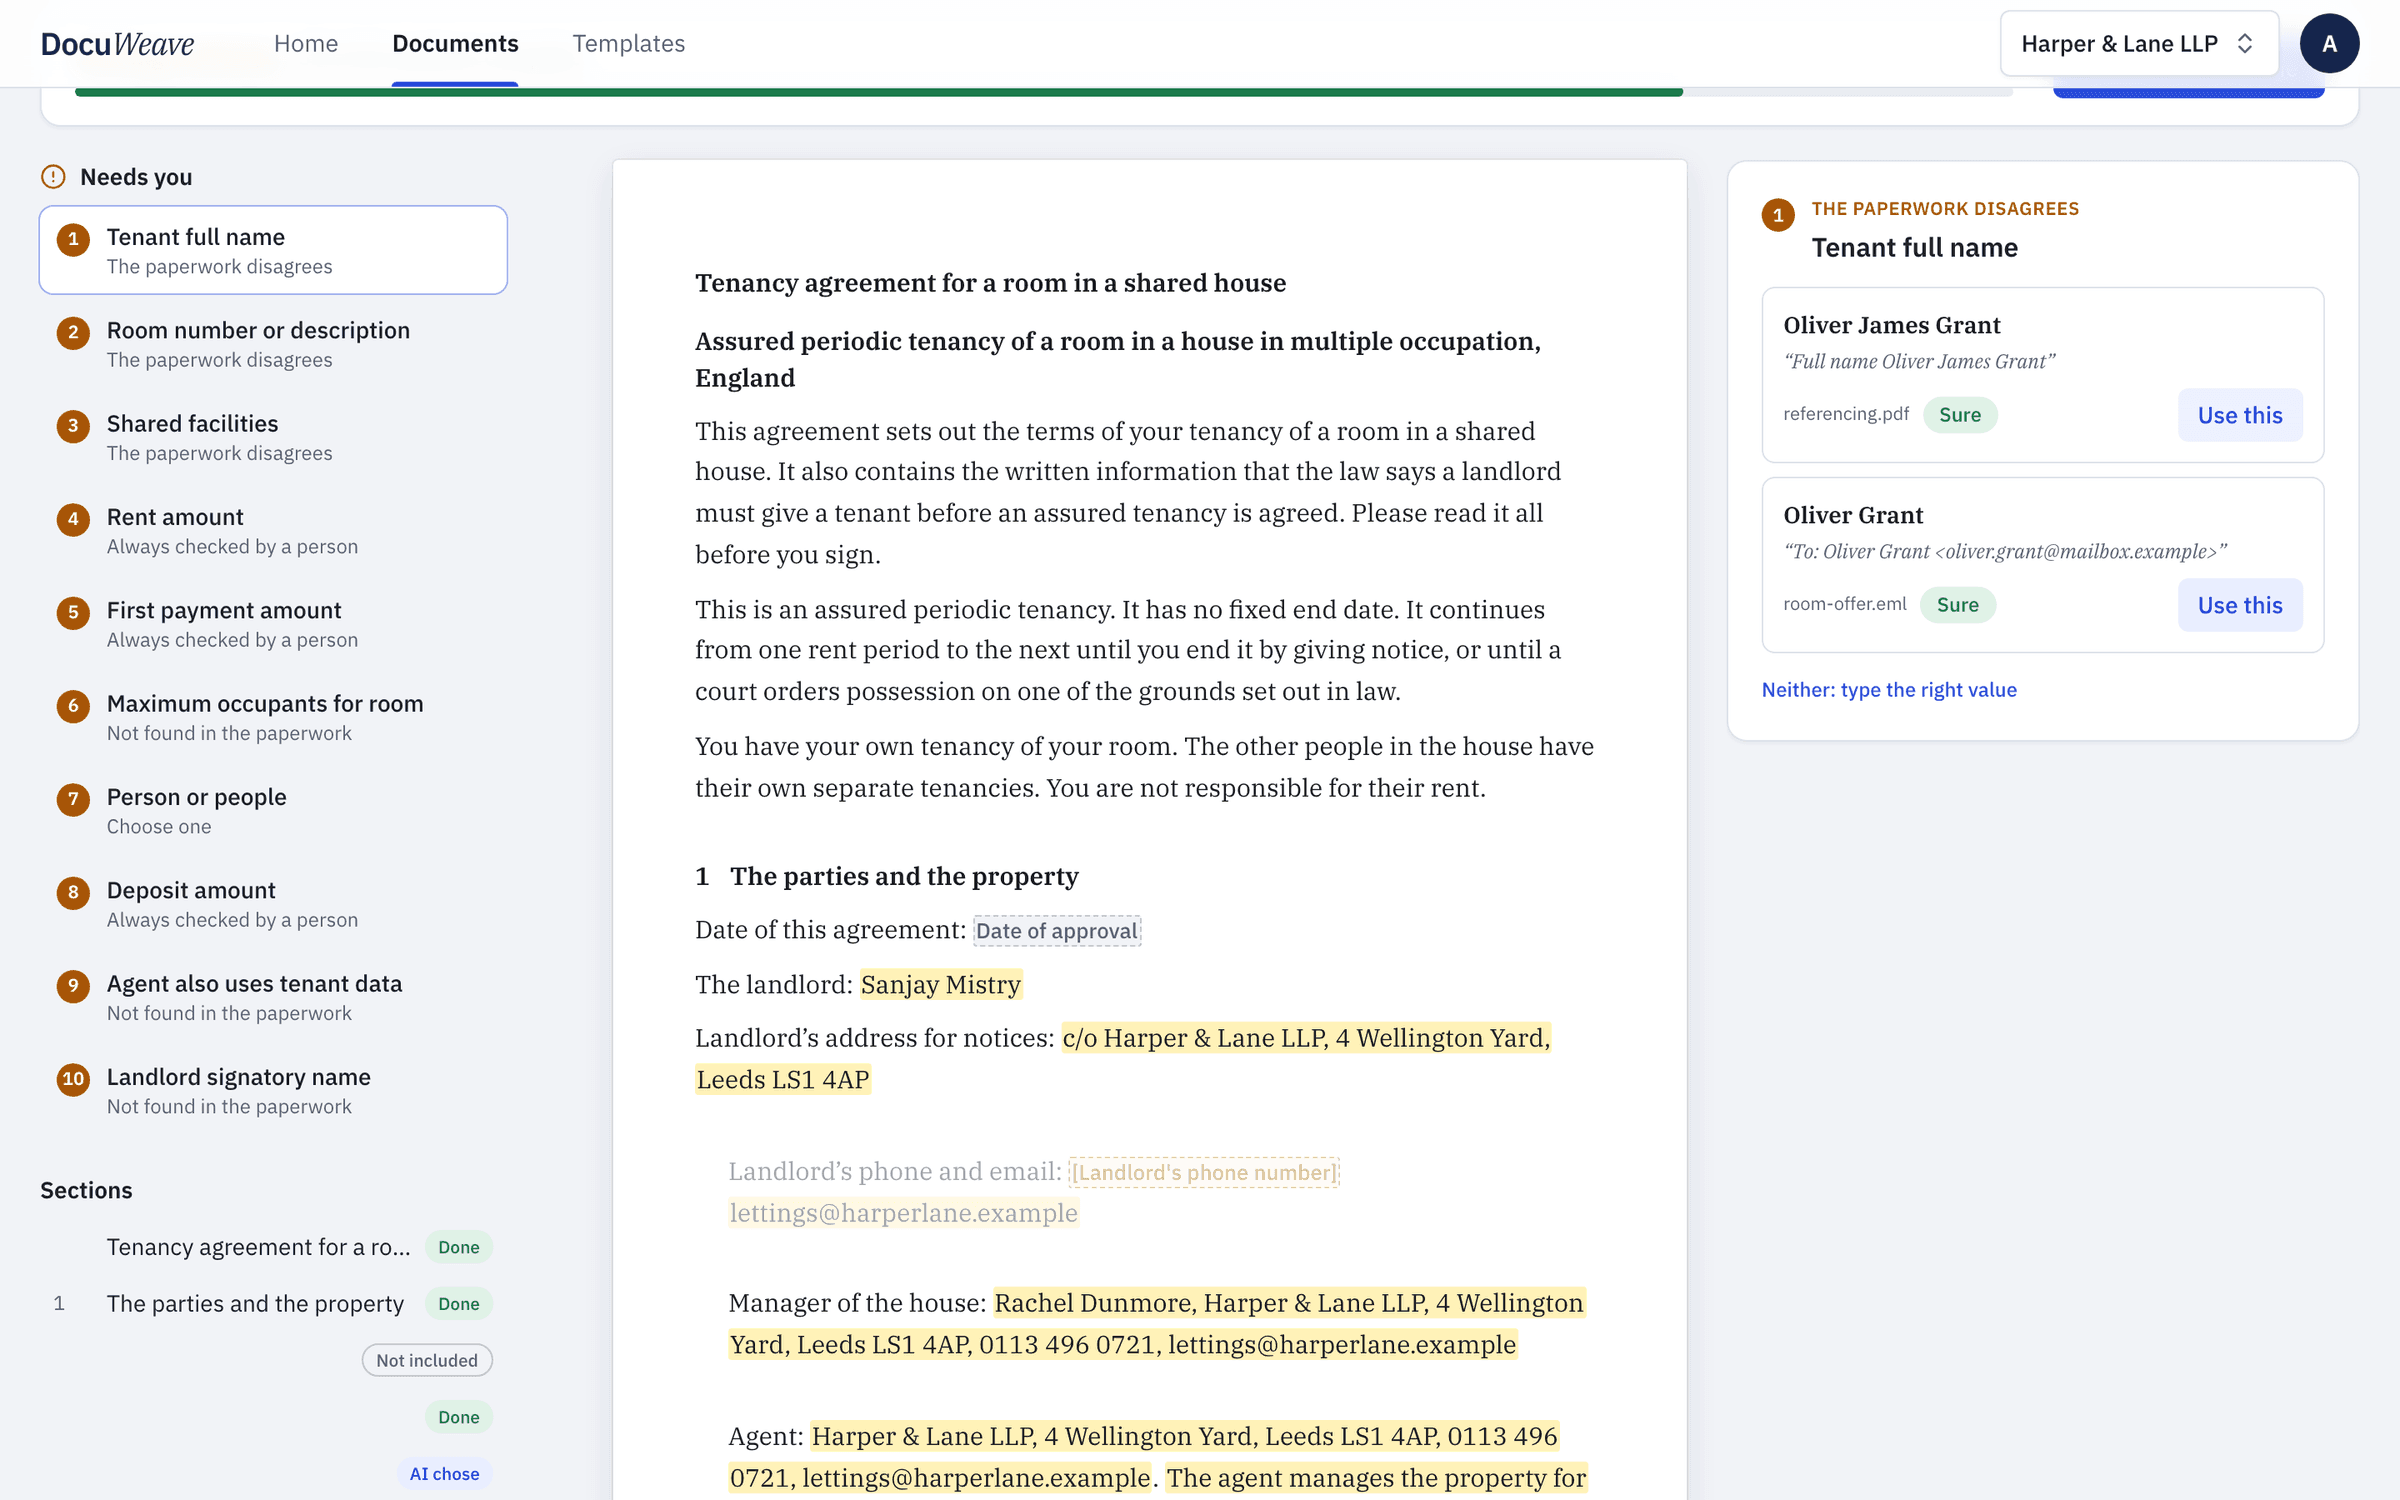Click the Oliver James Grant candidate card

pyautogui.click(x=2043, y=375)
